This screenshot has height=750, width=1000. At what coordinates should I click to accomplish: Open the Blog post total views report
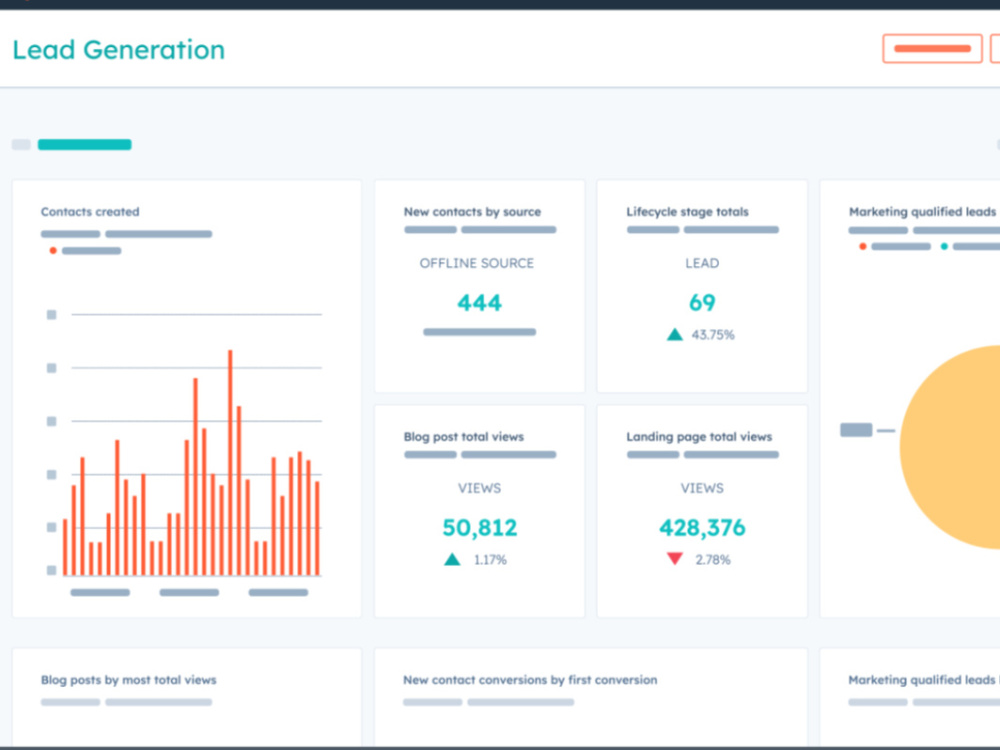(464, 437)
